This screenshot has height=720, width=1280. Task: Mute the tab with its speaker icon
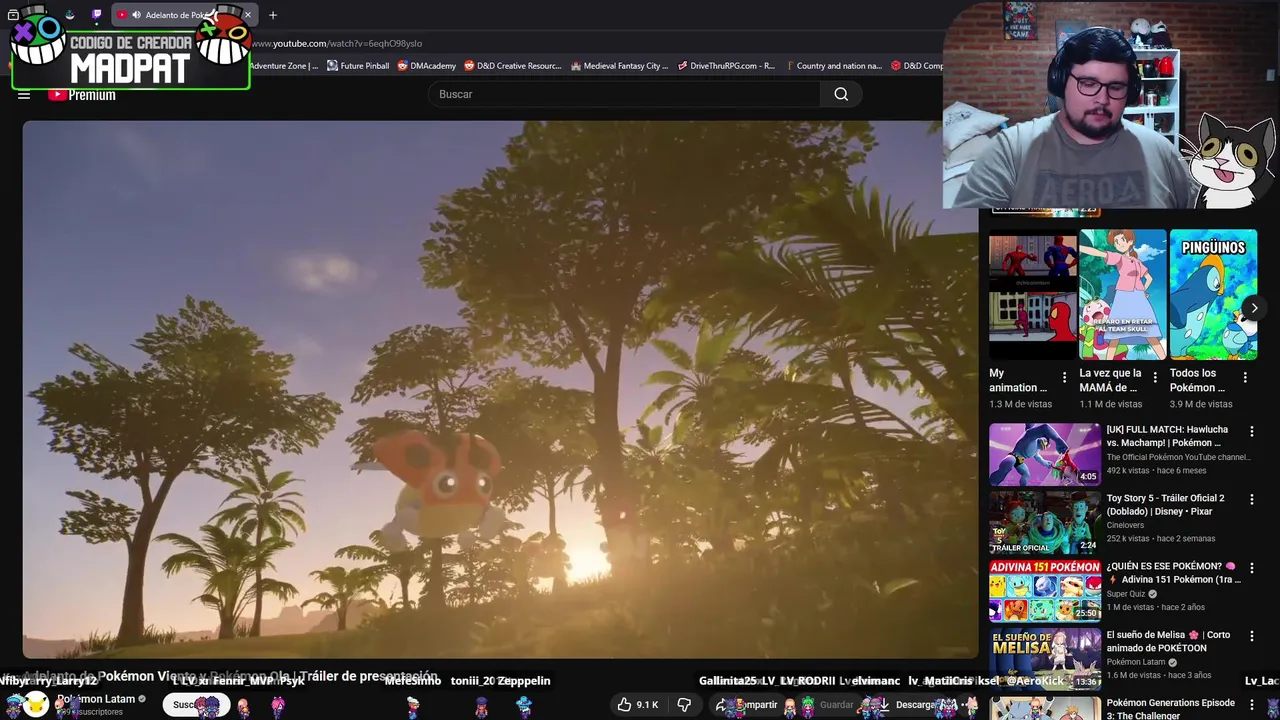pyautogui.click(x=136, y=15)
